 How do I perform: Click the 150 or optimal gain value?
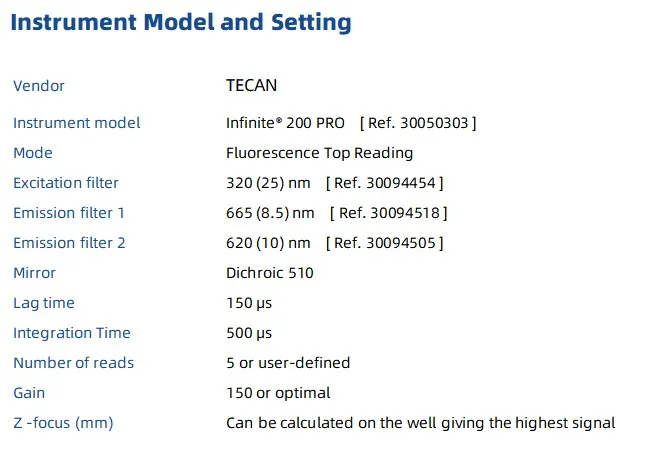[x=278, y=393]
